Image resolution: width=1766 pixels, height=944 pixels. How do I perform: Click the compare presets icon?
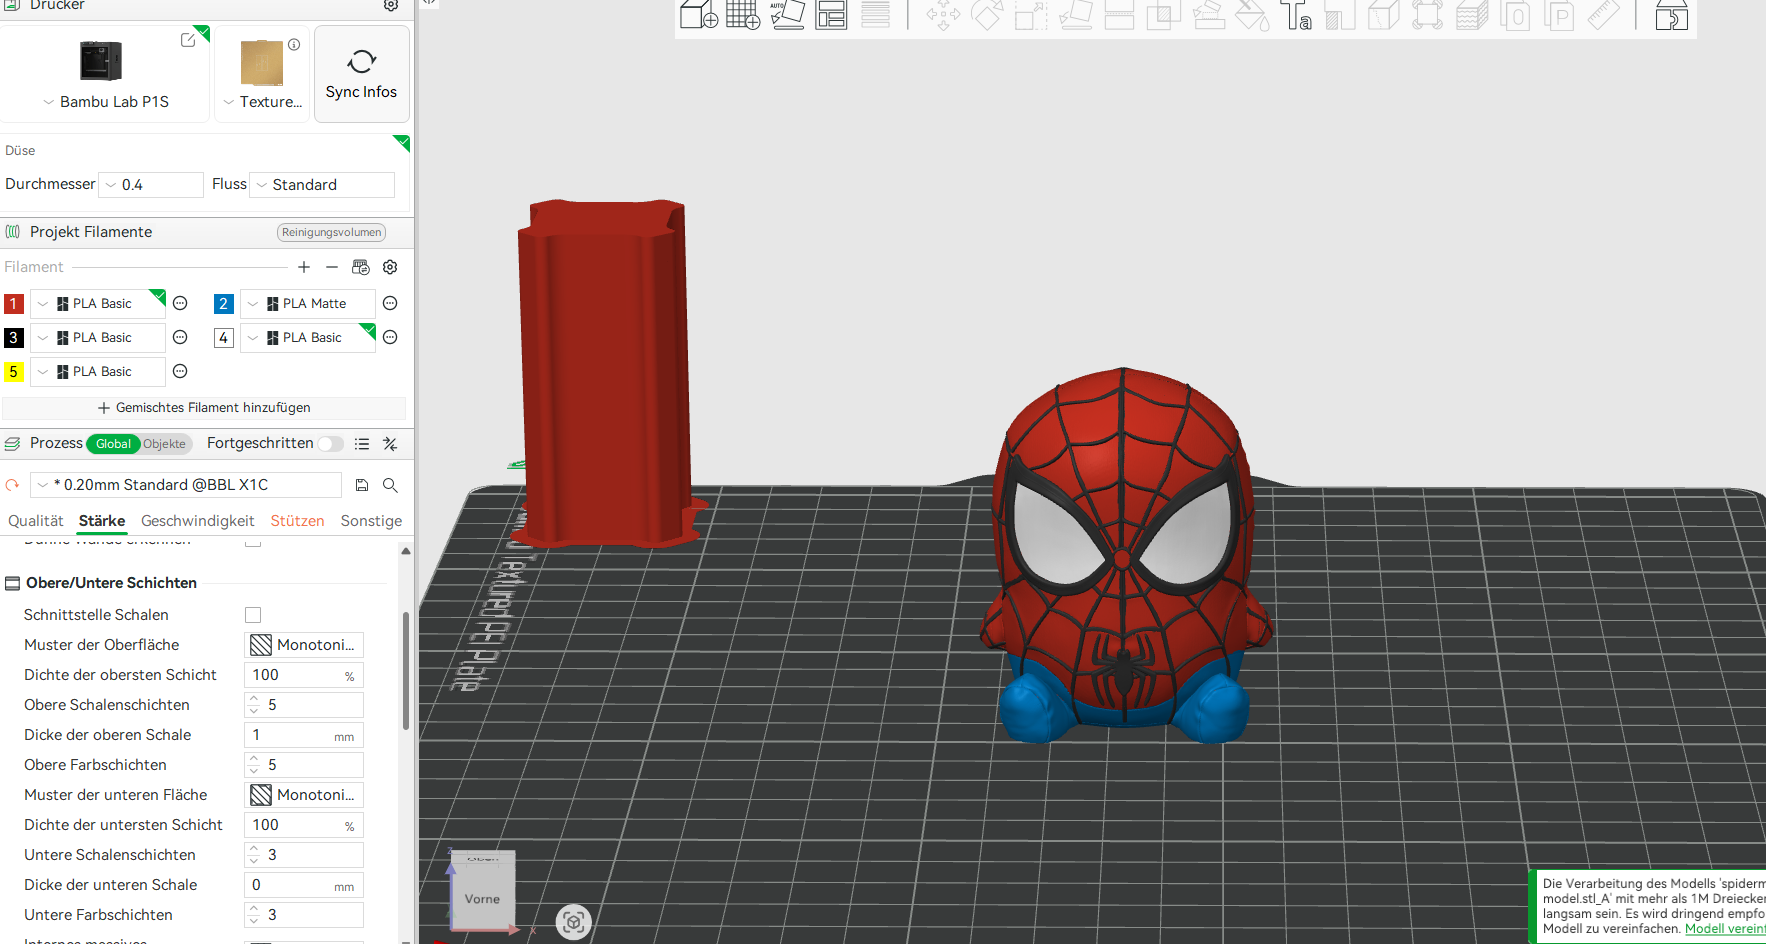(390, 444)
